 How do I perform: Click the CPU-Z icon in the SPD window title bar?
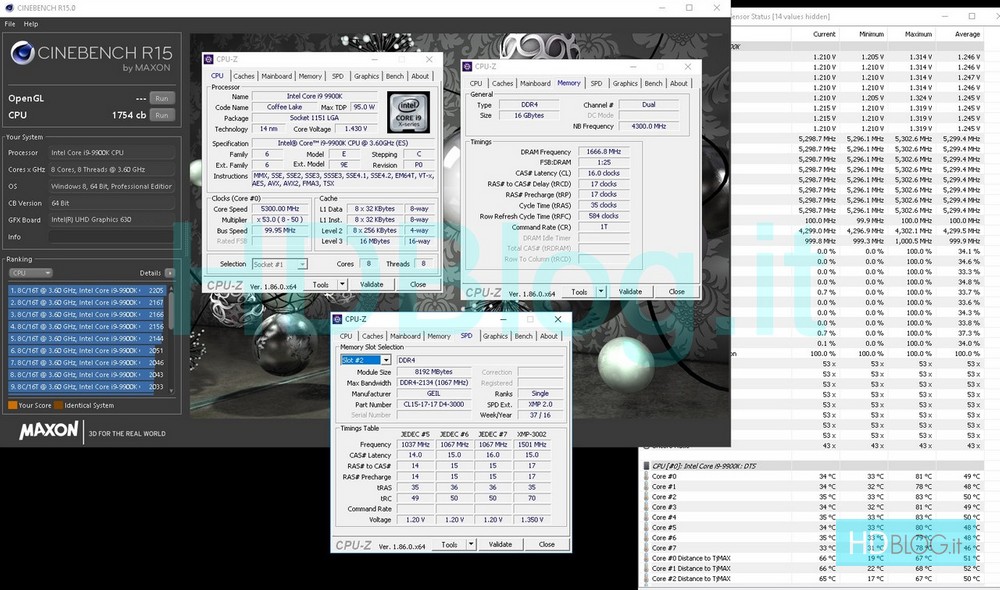pyautogui.click(x=340, y=320)
